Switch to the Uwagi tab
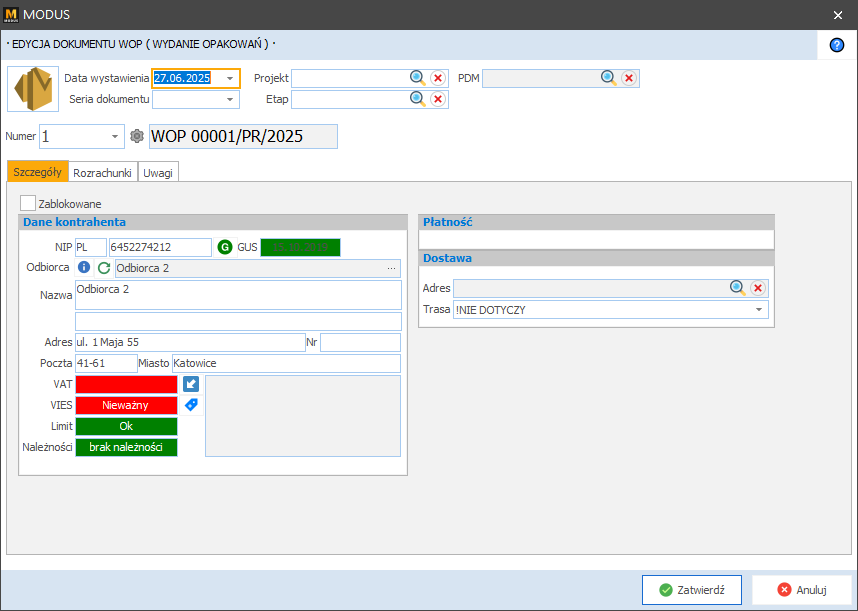This screenshot has height=611, width=858. [158, 172]
